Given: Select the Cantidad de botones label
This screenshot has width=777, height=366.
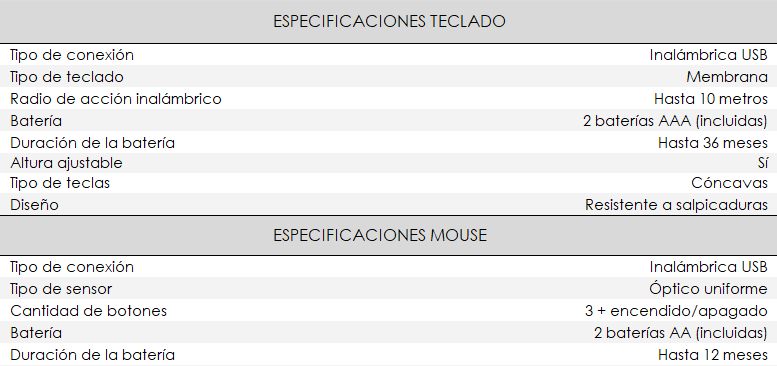Looking at the screenshot, I should (x=88, y=311).
